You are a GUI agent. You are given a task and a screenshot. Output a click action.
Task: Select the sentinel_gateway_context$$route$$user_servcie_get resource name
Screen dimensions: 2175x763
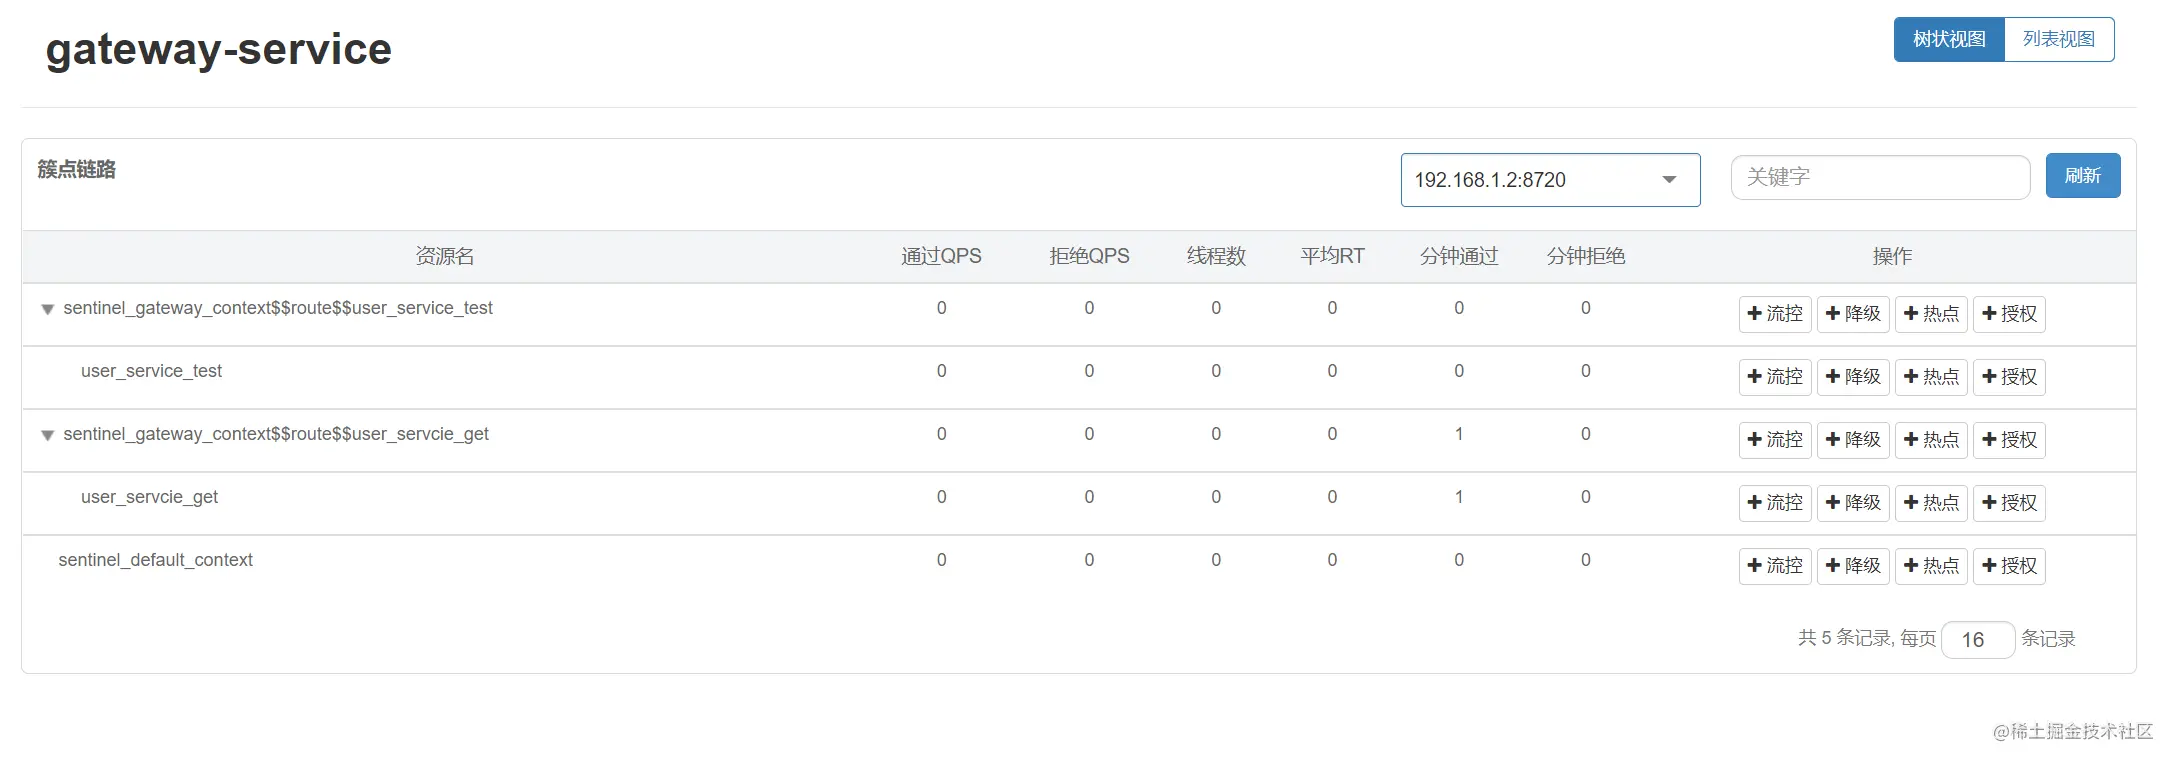(276, 434)
